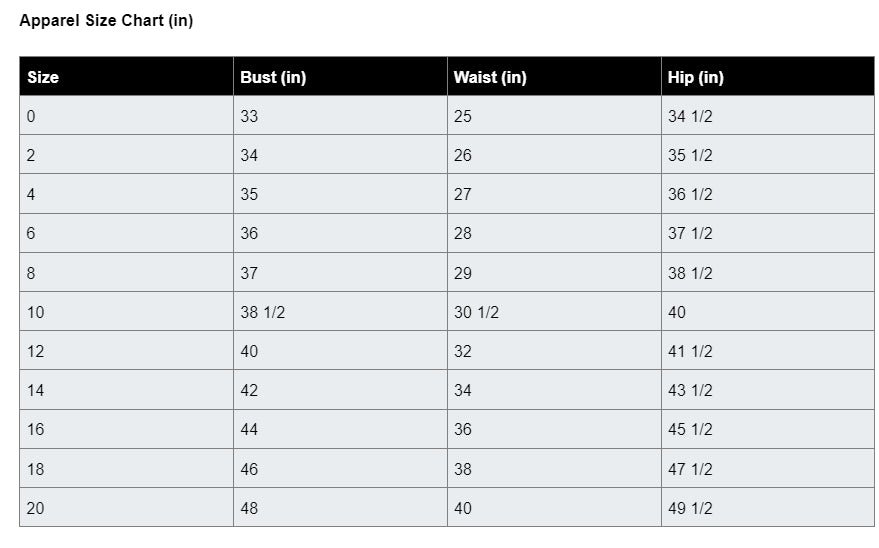Click the size 0 cell
Screen dimensions: 879x548
tap(31, 116)
